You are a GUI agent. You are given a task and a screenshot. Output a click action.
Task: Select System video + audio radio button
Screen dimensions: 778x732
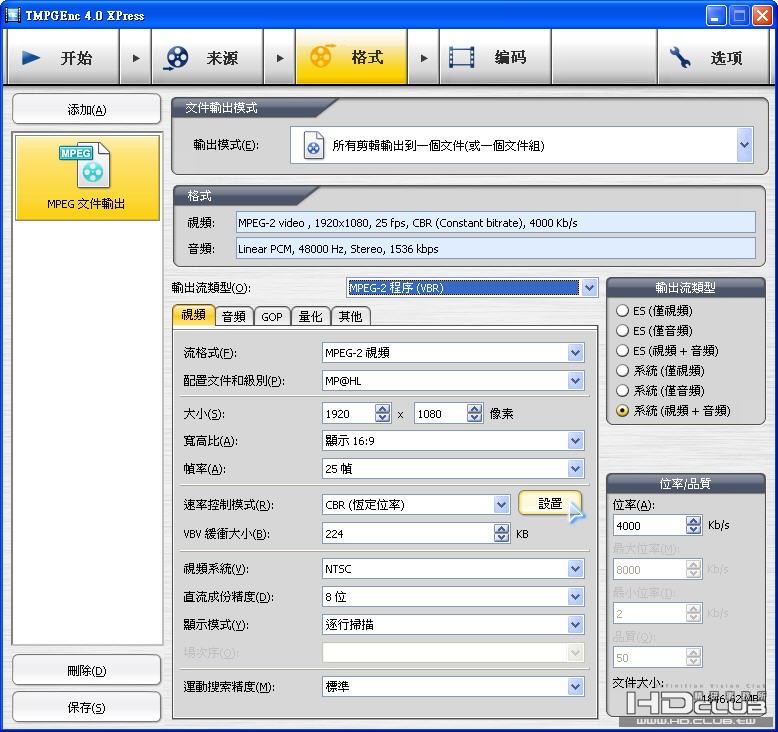point(622,410)
